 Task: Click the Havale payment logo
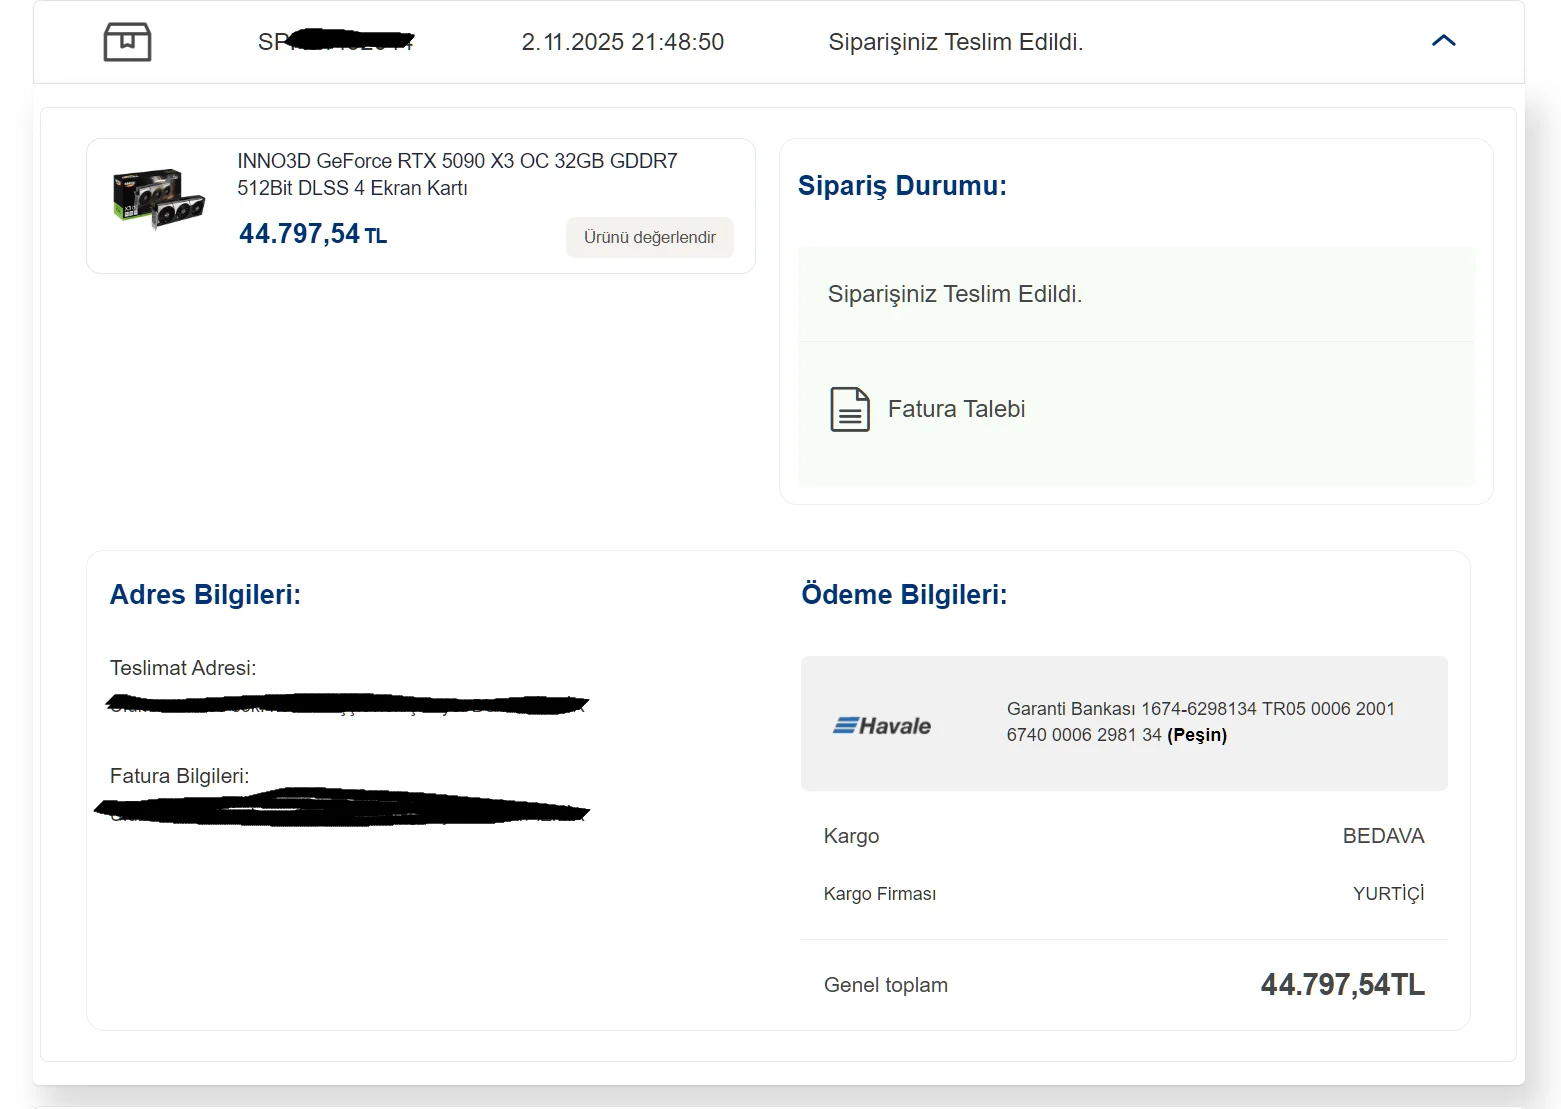click(882, 726)
